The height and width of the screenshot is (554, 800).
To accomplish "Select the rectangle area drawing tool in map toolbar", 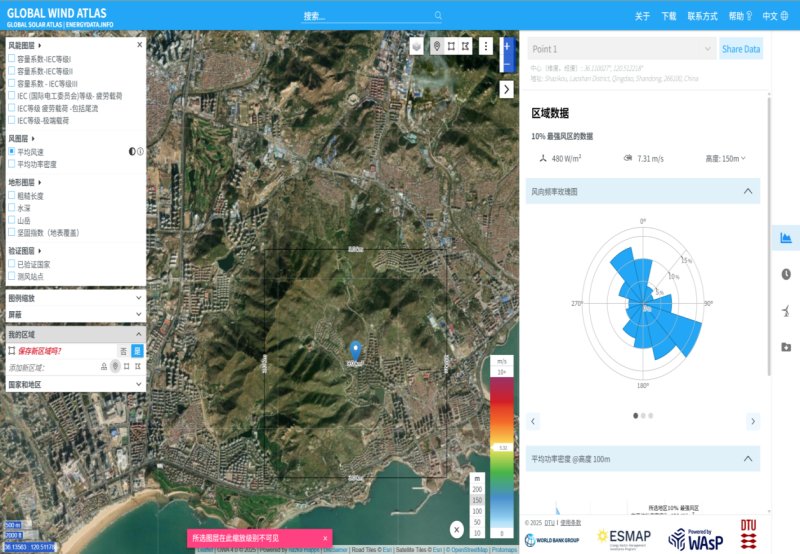I will coord(452,46).
